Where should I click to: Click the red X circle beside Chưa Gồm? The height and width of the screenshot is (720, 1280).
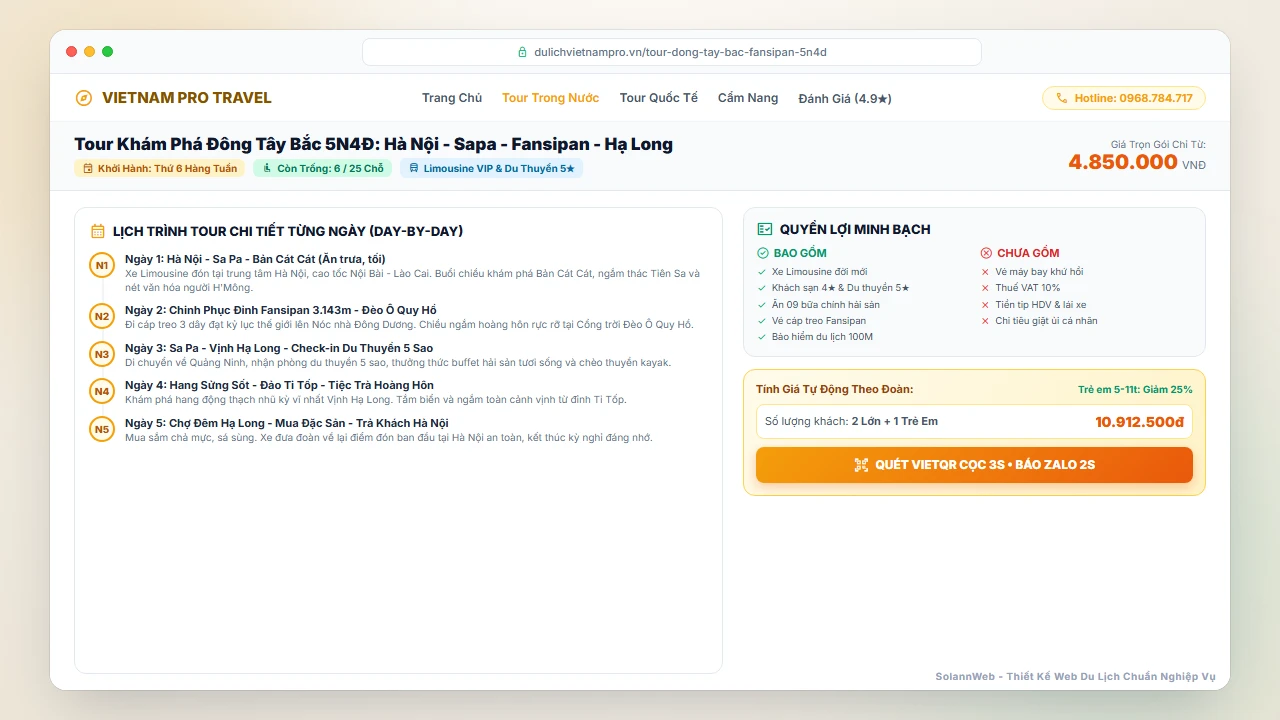(986, 253)
